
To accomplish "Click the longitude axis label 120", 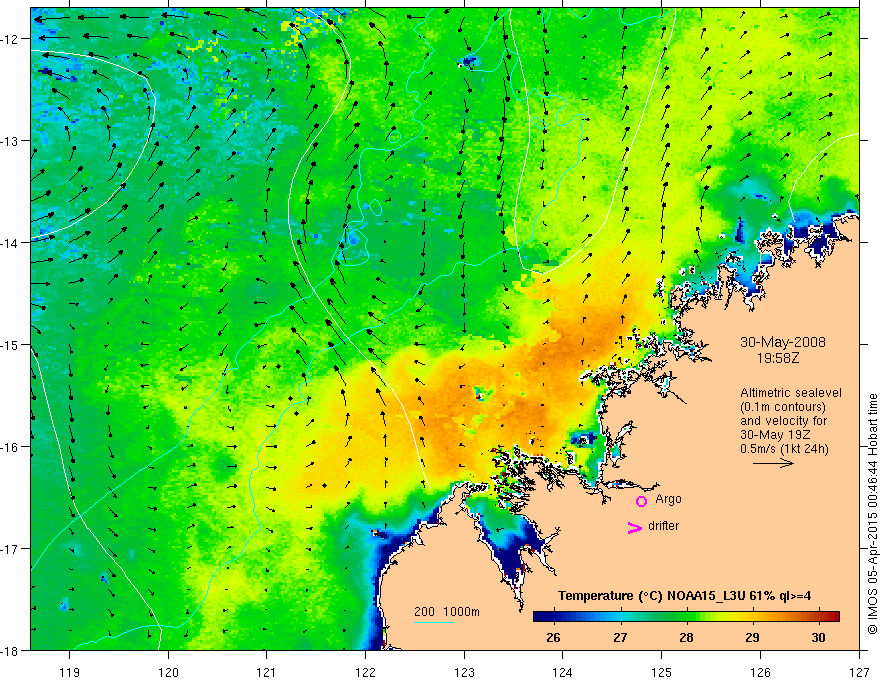I will (x=168, y=672).
